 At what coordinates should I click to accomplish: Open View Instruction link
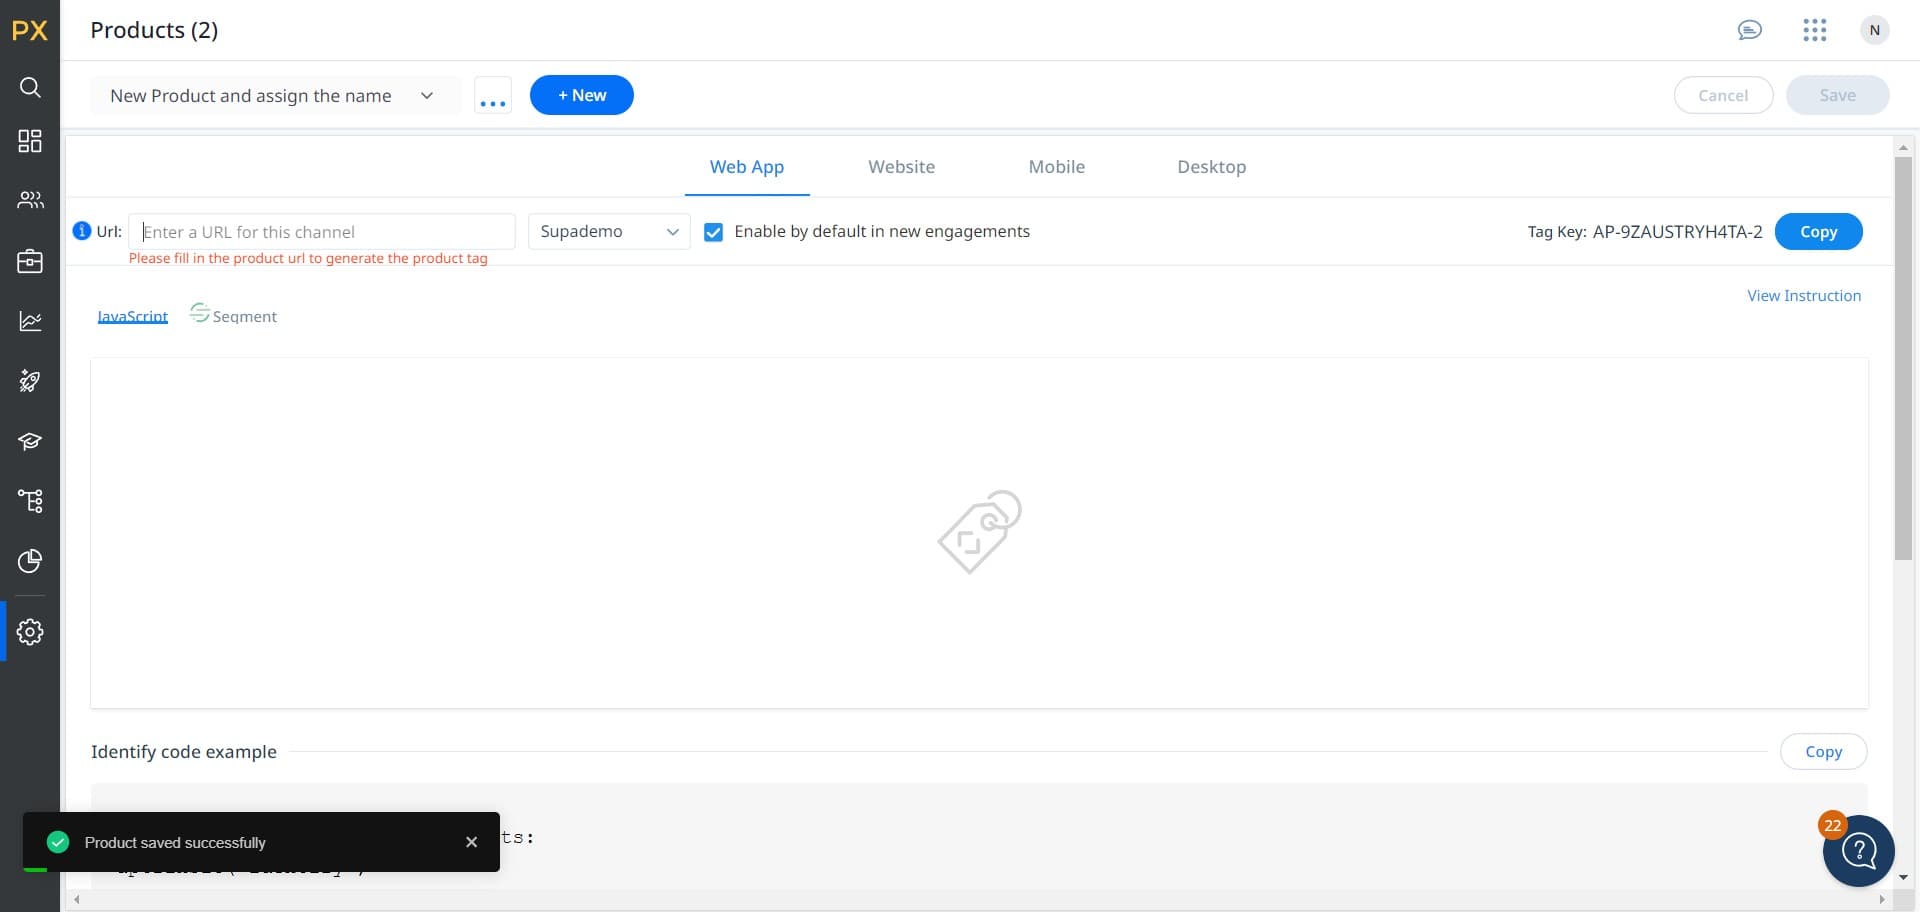(1804, 295)
